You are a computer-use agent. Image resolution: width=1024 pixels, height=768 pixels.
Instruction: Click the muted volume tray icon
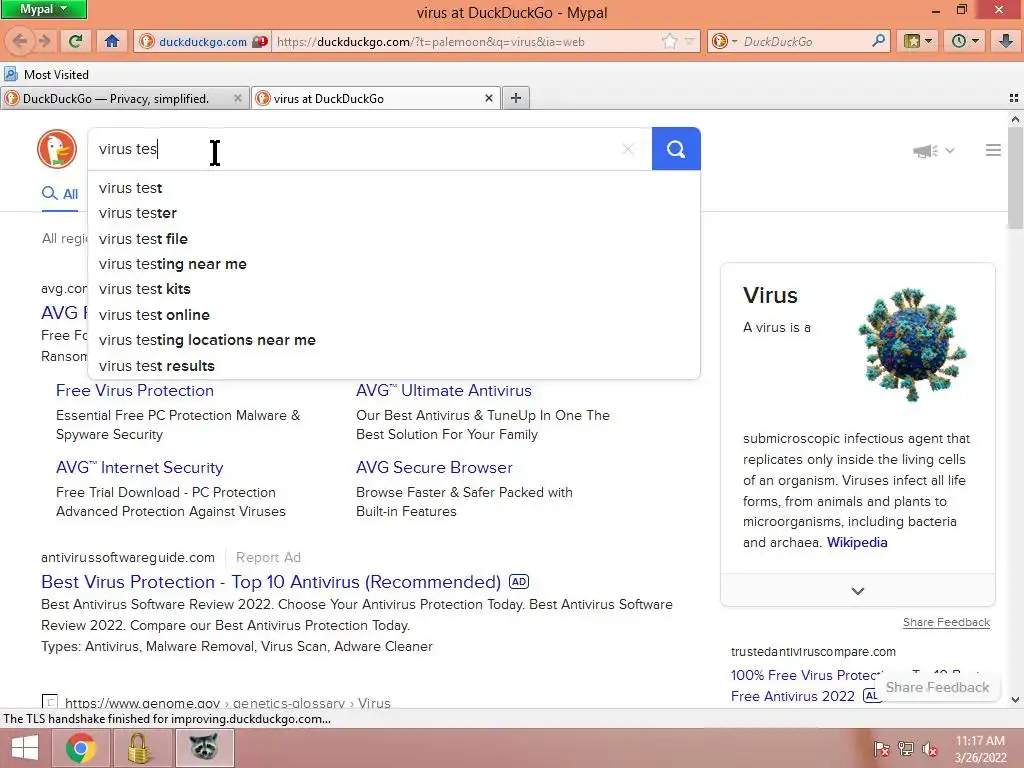(x=930, y=749)
